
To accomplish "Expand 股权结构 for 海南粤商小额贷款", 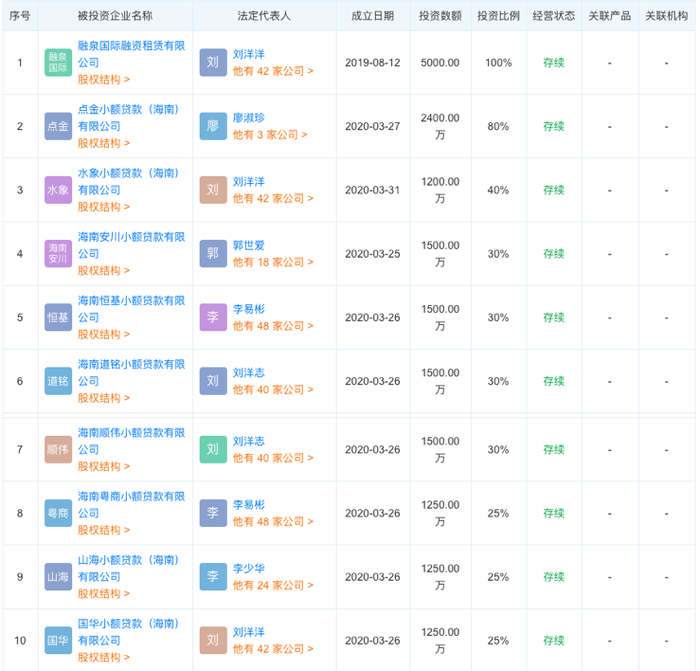I will click(104, 530).
